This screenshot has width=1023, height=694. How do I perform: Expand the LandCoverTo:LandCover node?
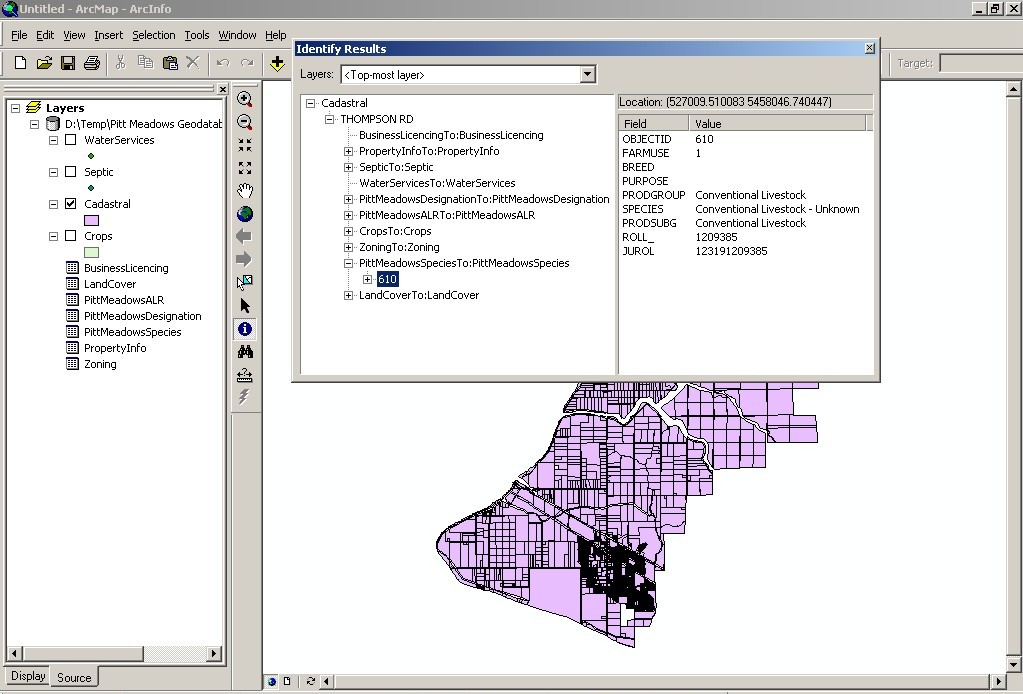click(x=349, y=295)
